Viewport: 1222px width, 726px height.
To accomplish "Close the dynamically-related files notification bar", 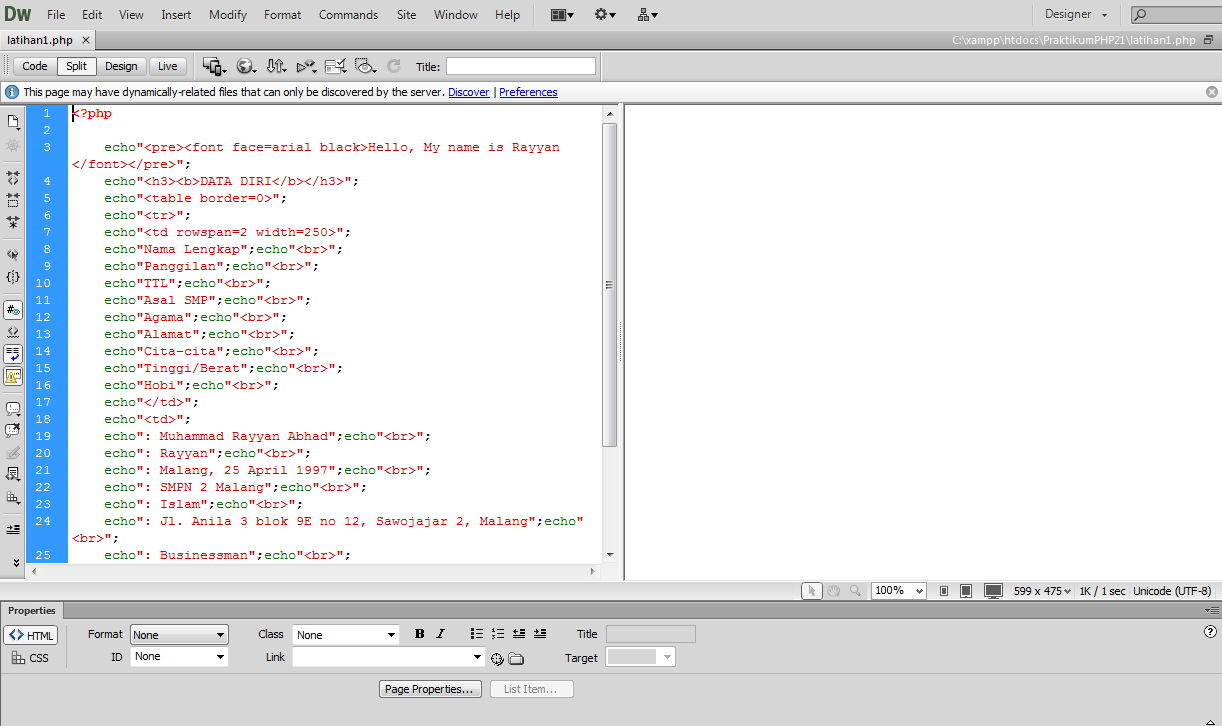I will (x=1211, y=92).
